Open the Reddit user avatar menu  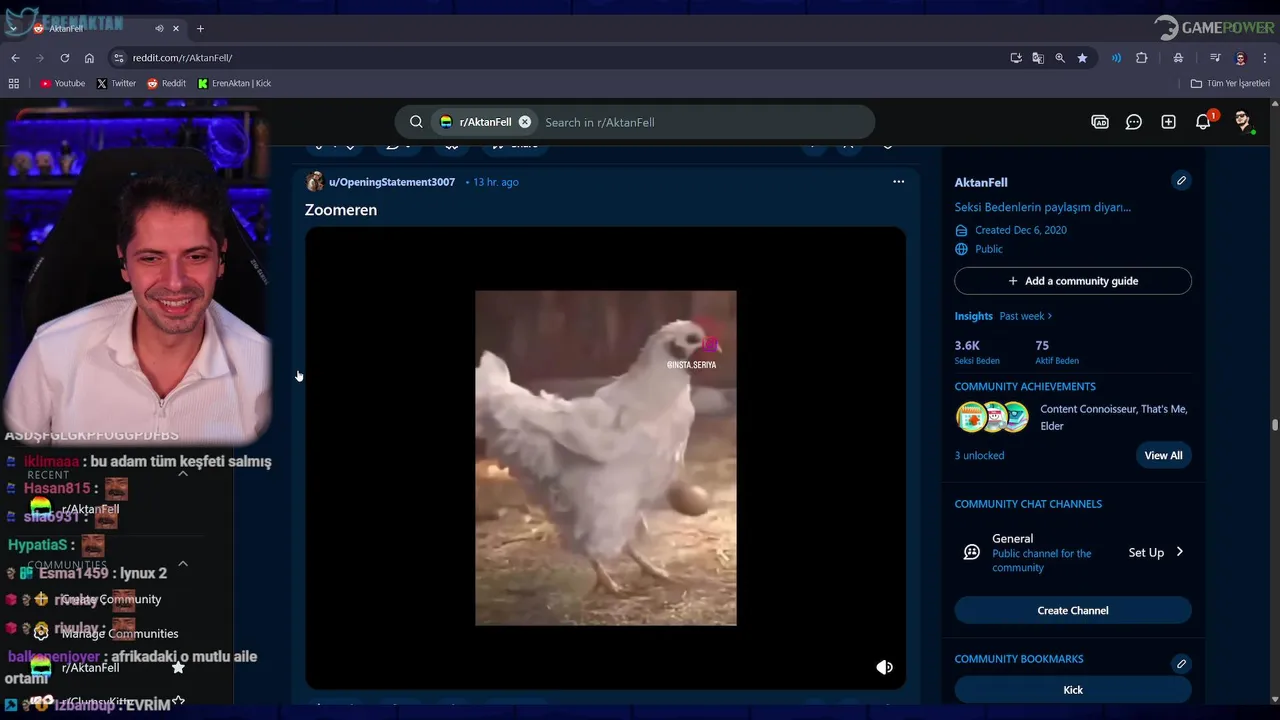coord(1242,122)
